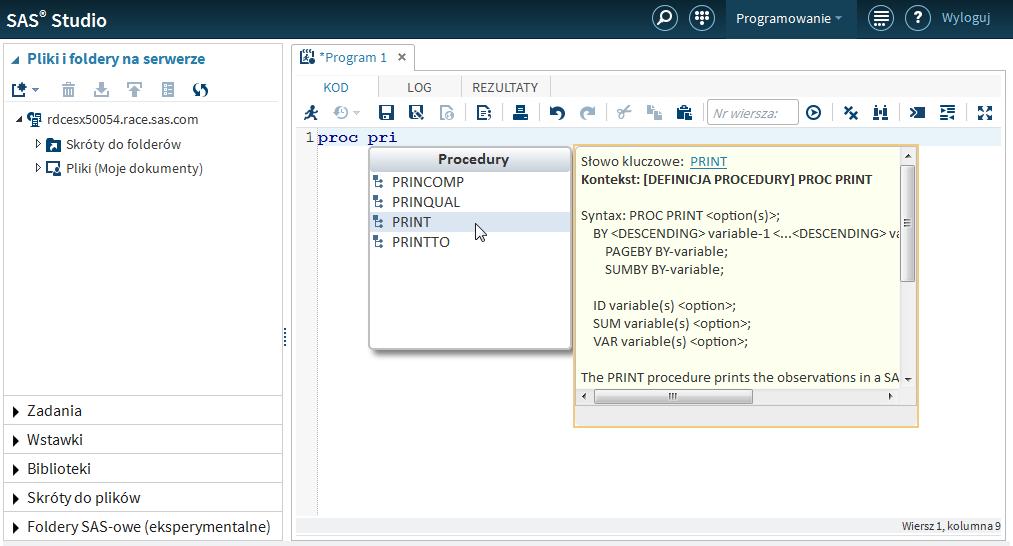Open the search icon in header
1013x546 pixels.
click(x=665, y=18)
